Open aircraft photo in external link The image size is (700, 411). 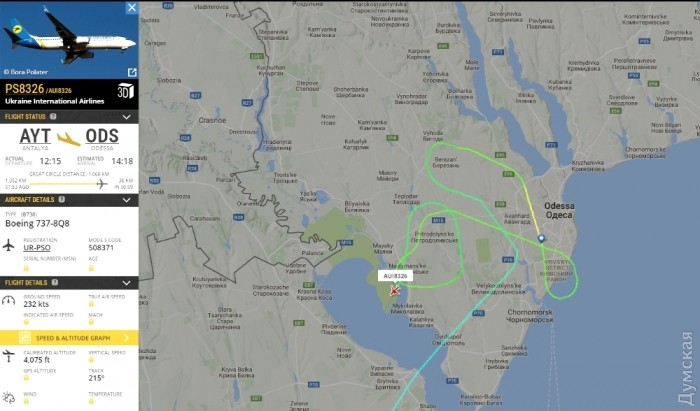click(x=132, y=72)
